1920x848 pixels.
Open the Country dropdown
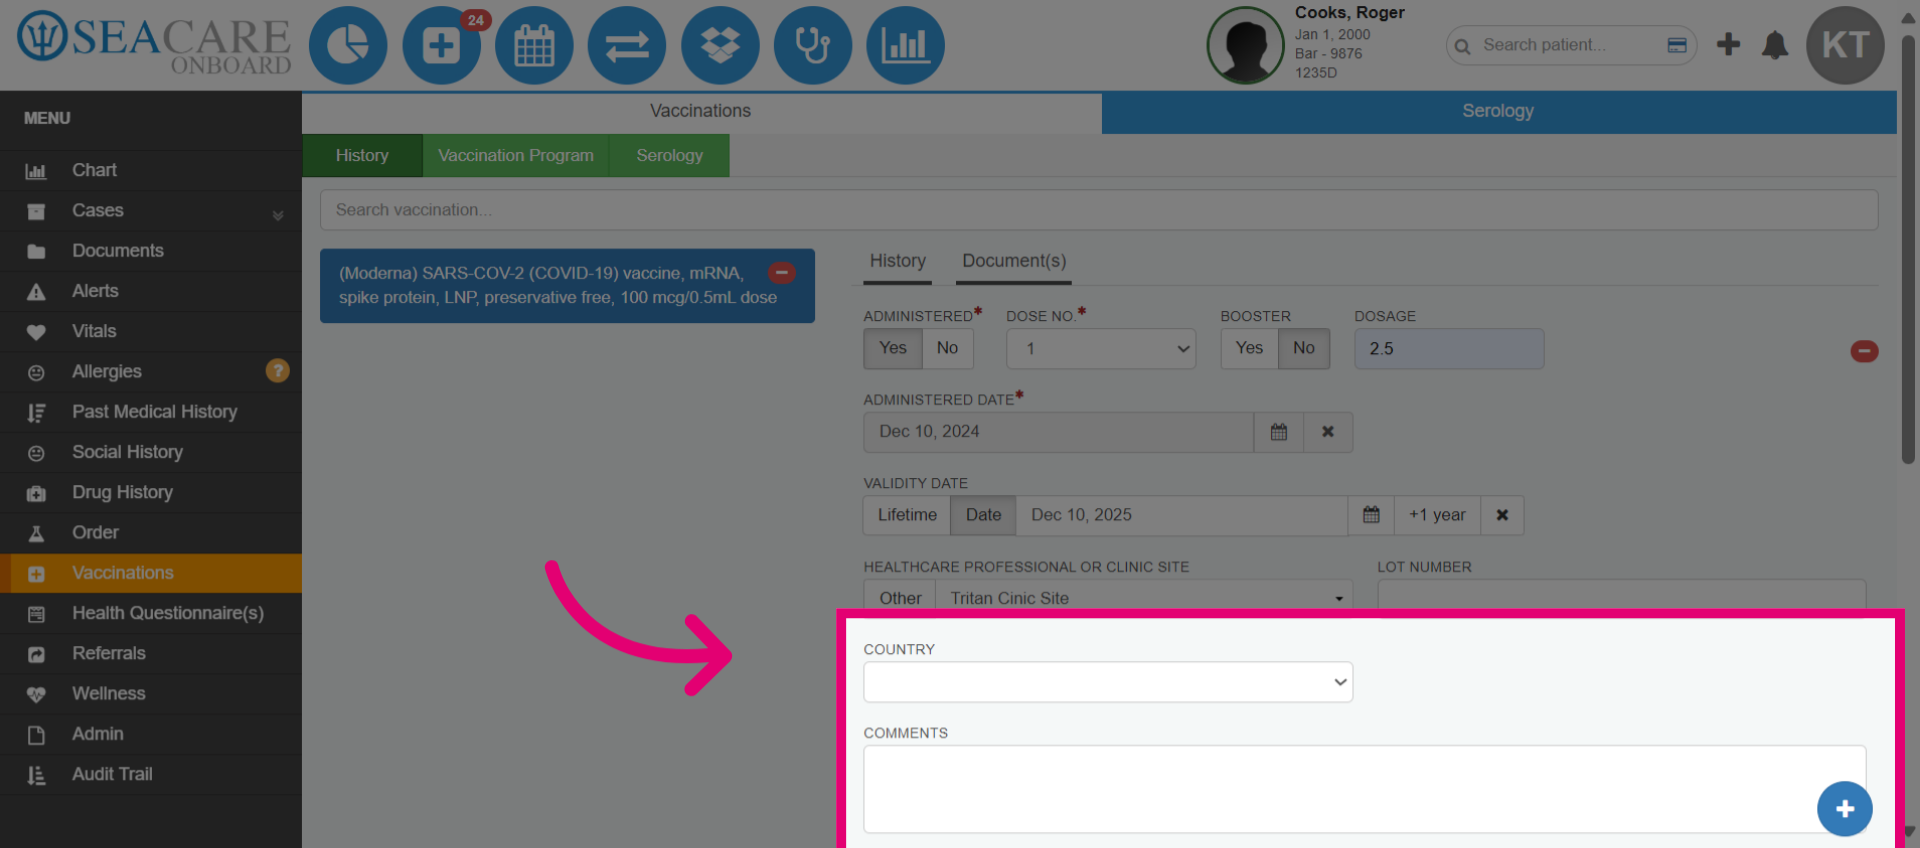coord(1108,682)
